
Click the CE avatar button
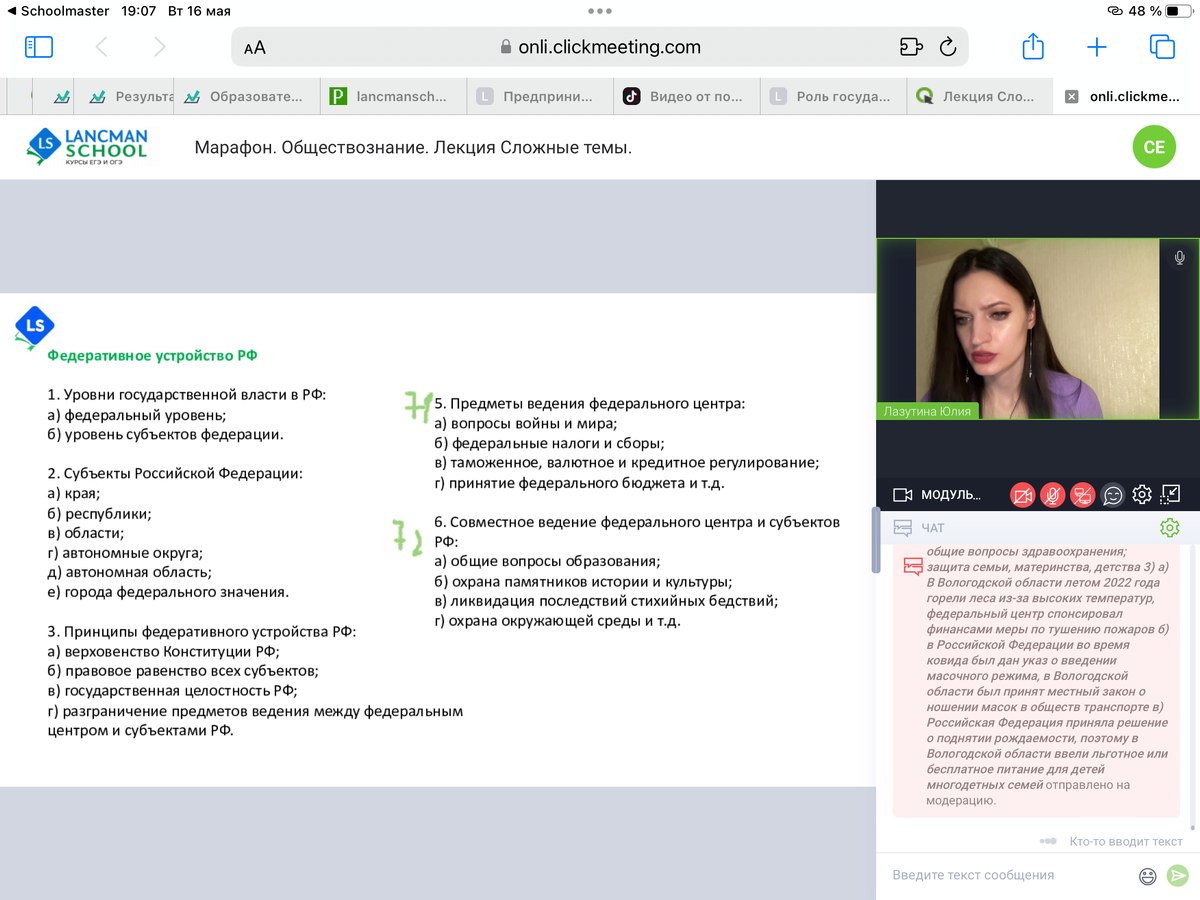point(1155,147)
